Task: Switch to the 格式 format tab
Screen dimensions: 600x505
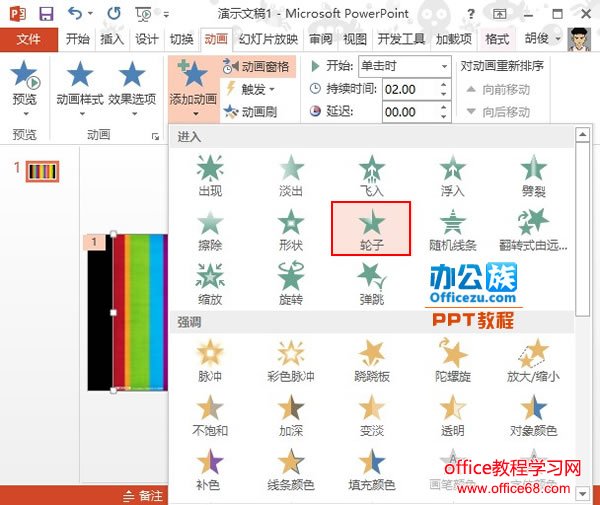Action: [497, 39]
